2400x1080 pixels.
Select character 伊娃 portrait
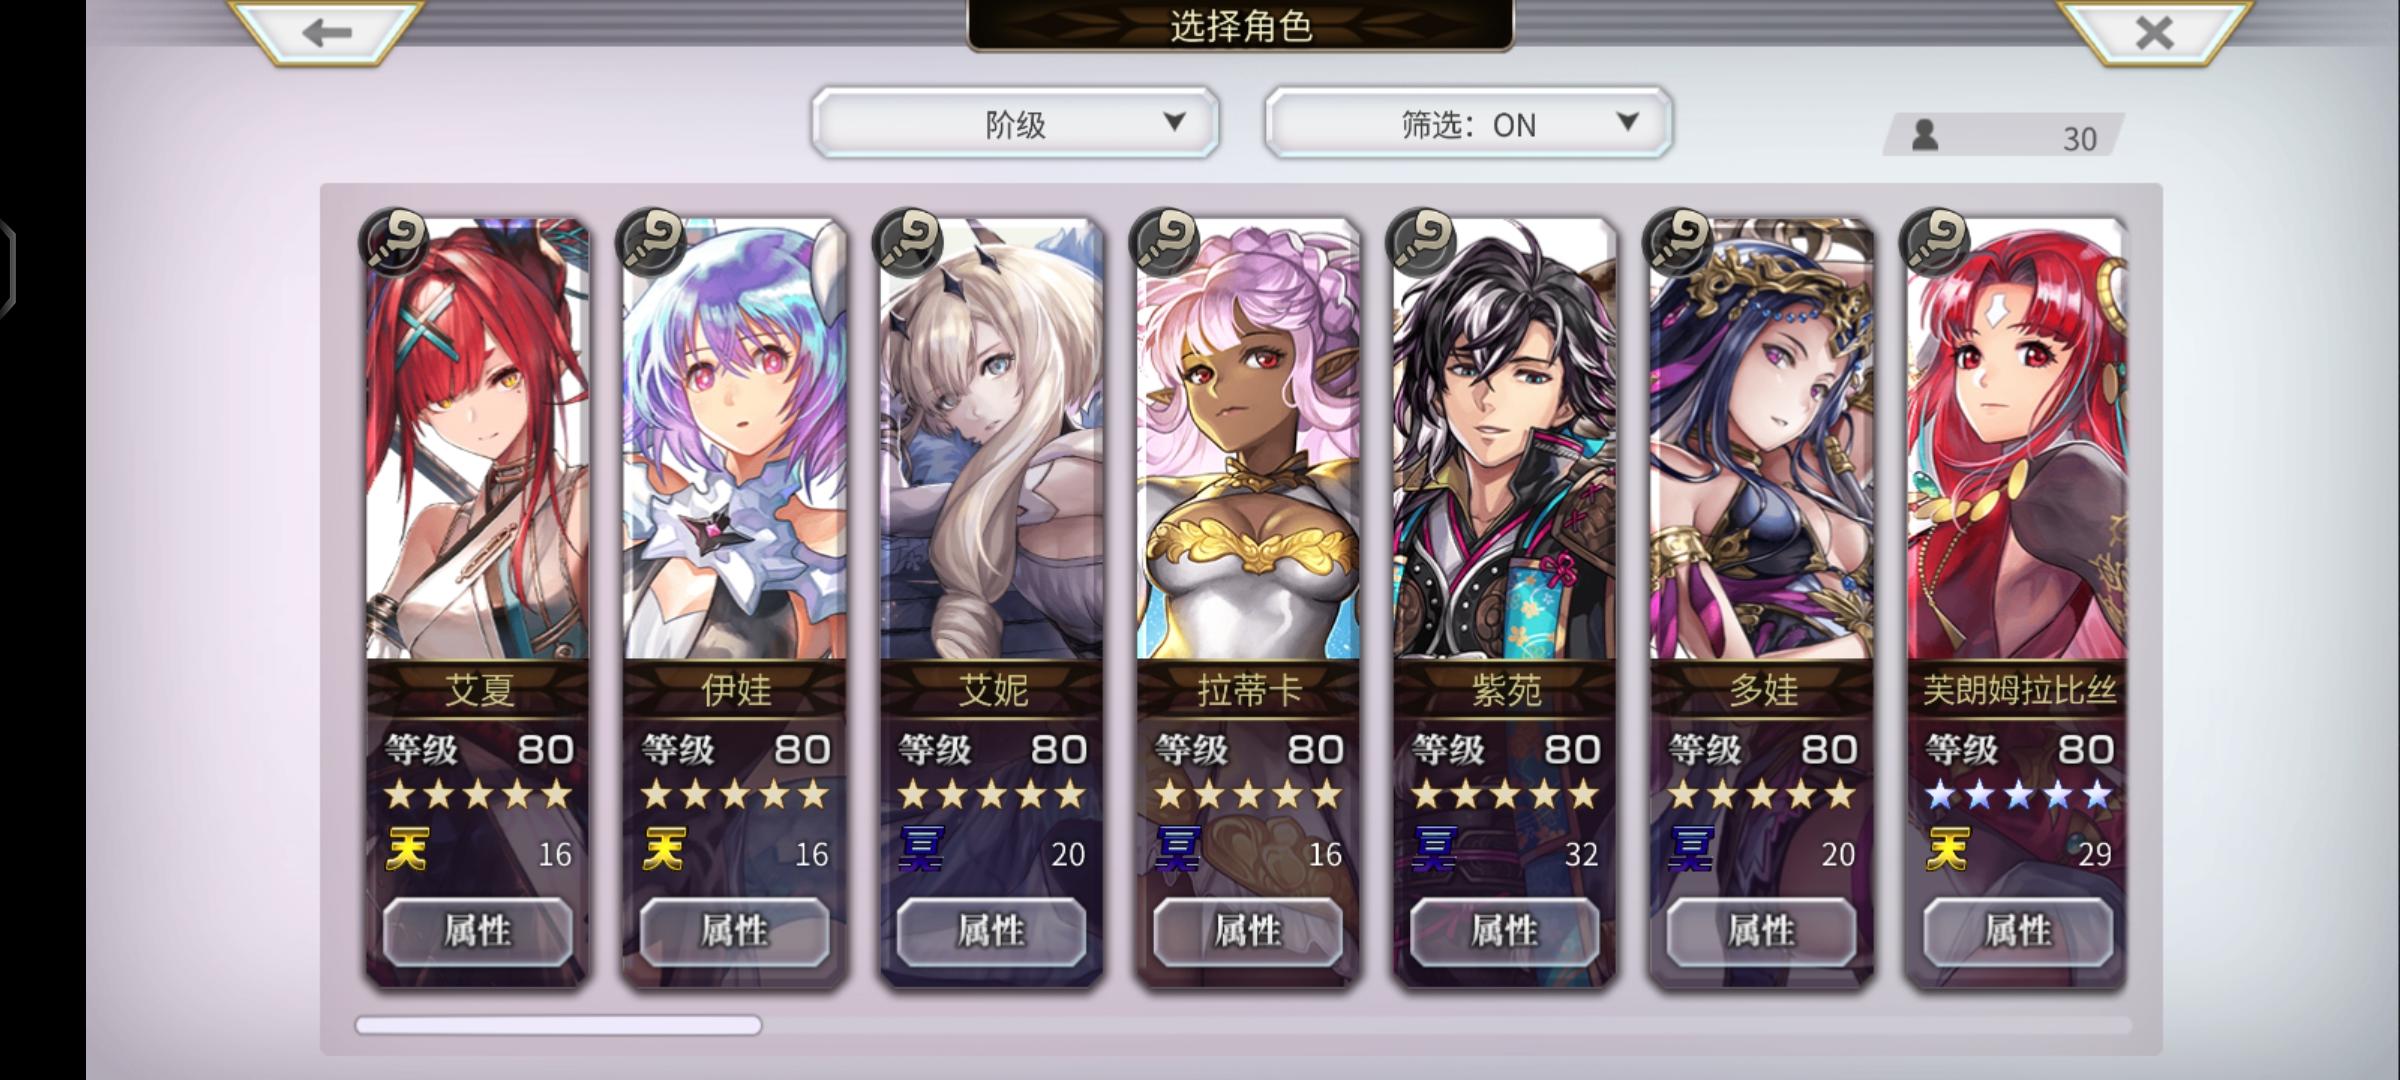(x=735, y=440)
